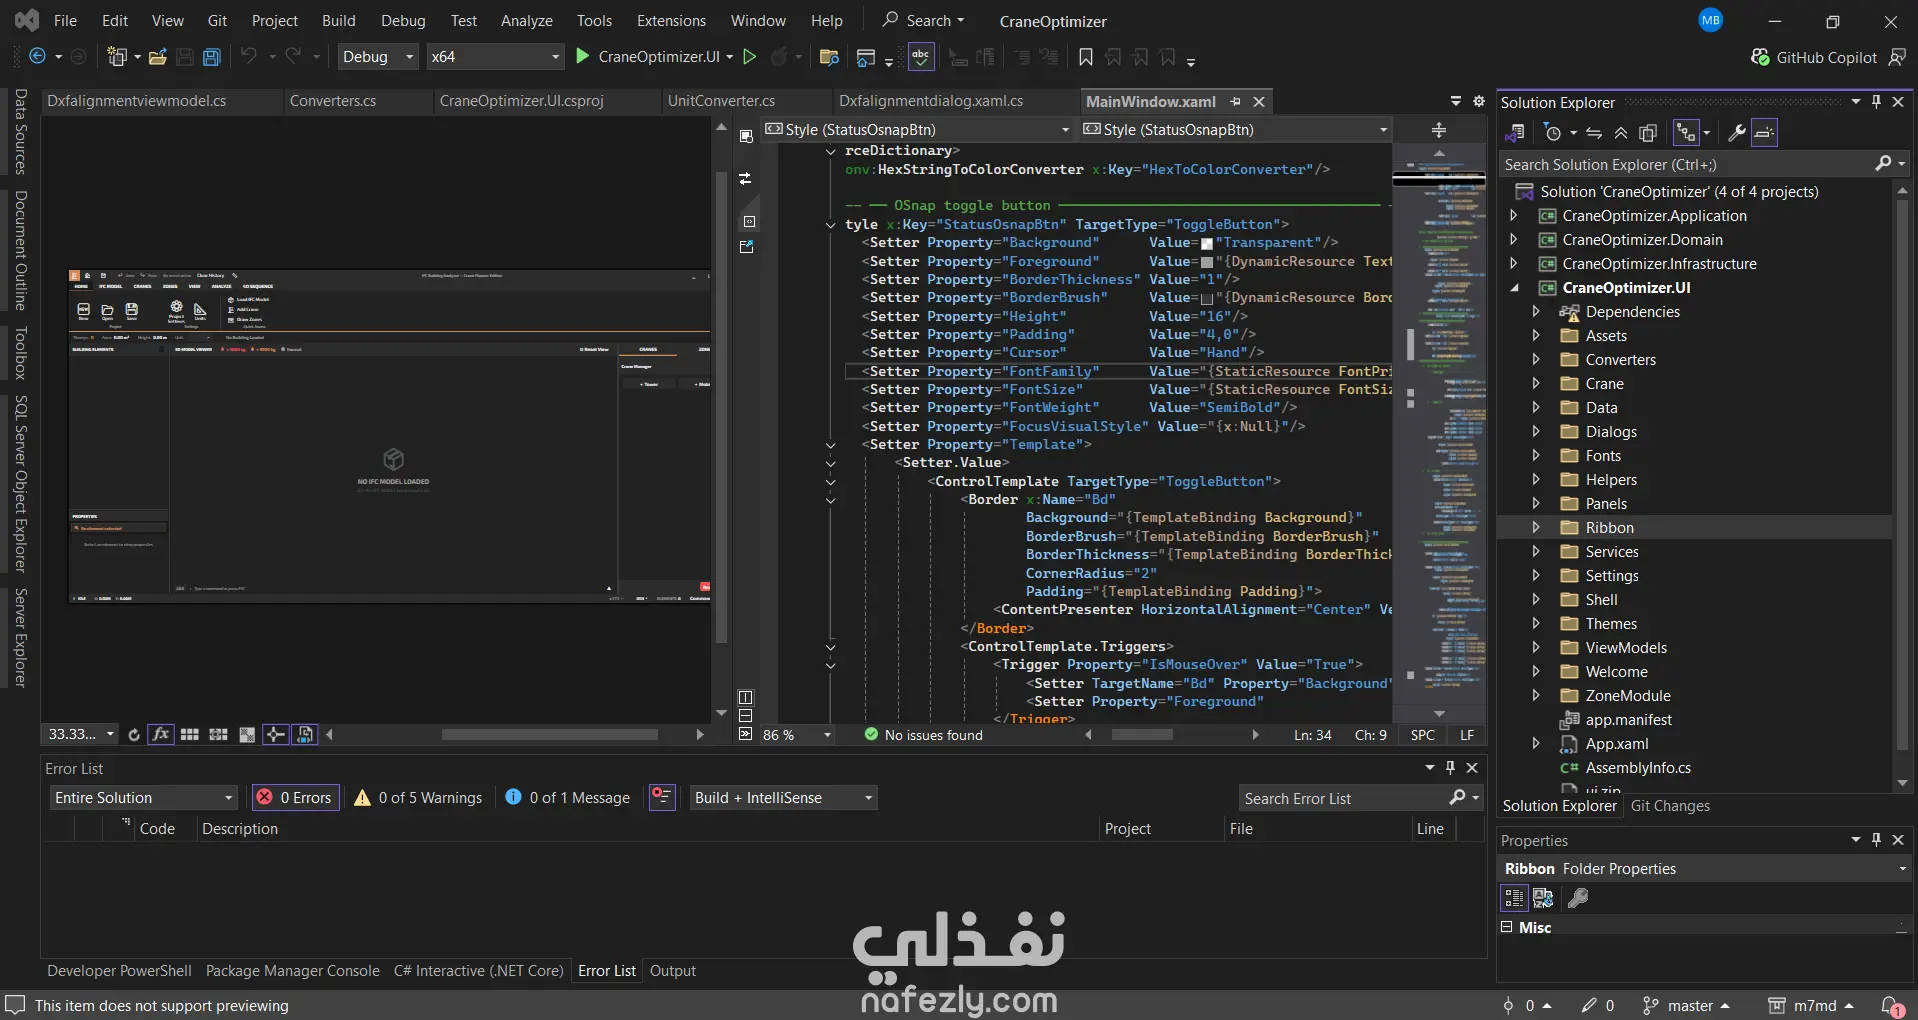Toggle the 0 Errors filter button
1918x1020 pixels.
pyautogui.click(x=295, y=797)
